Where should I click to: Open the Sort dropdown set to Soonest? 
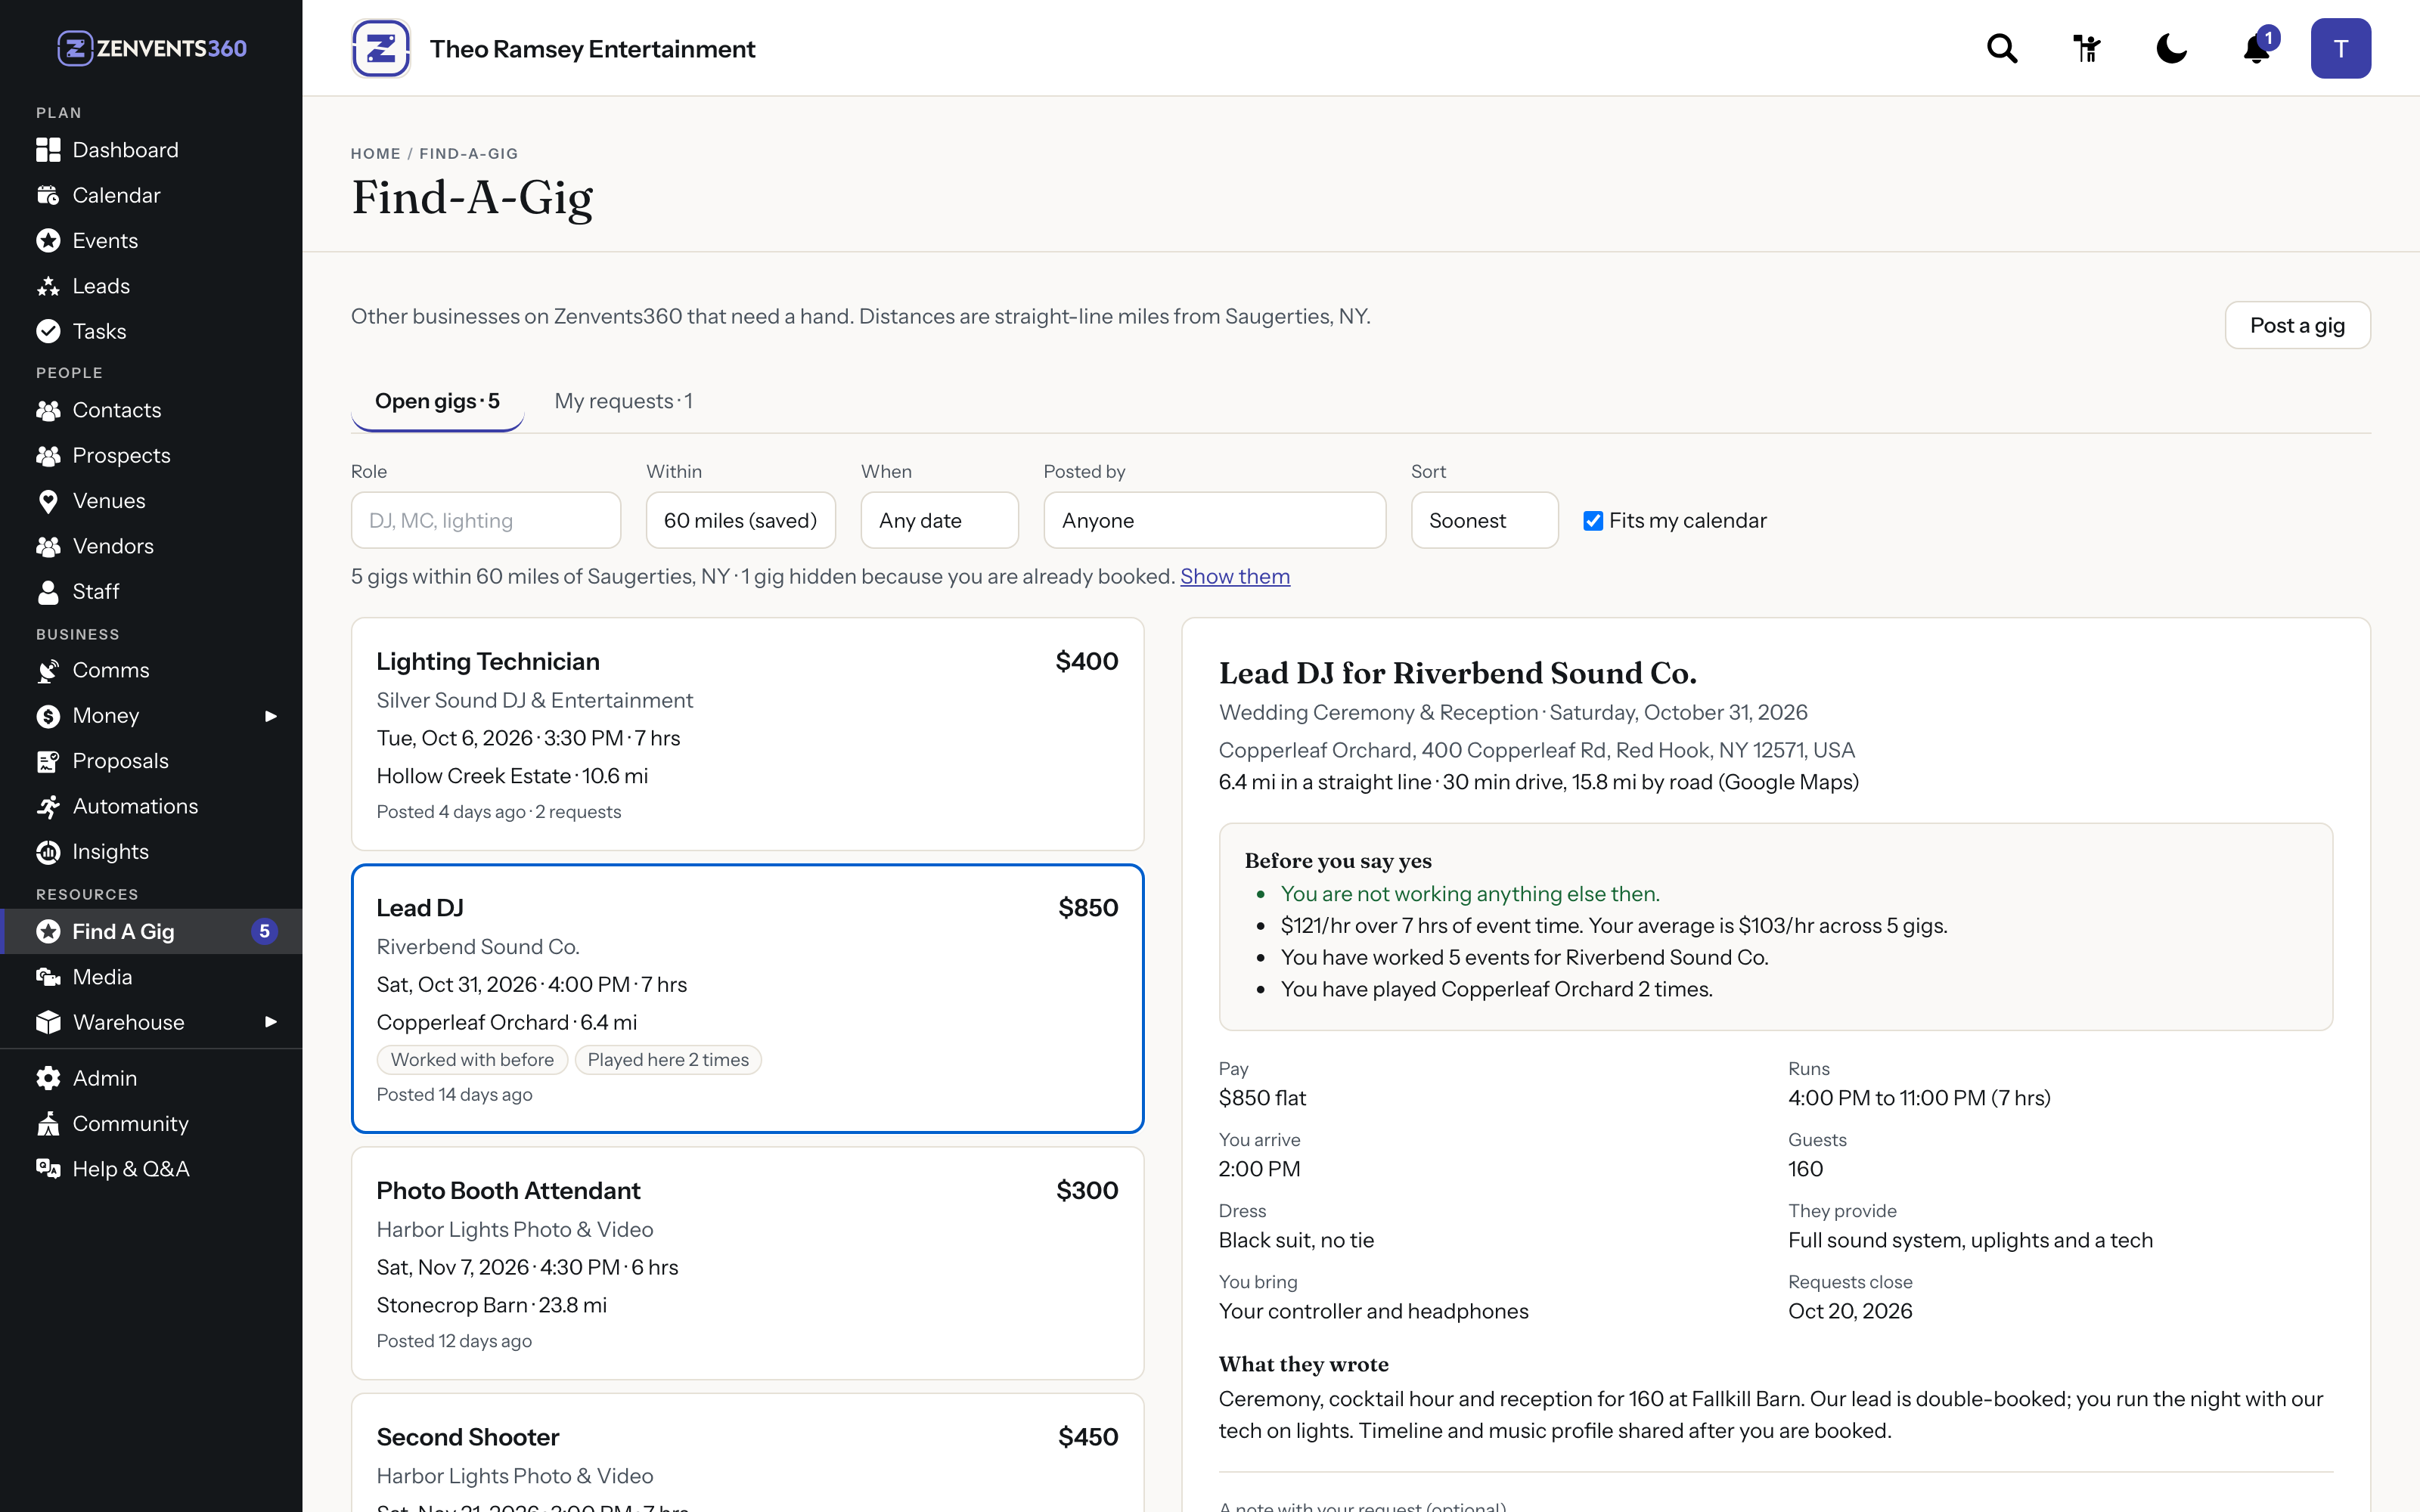pyautogui.click(x=1484, y=520)
